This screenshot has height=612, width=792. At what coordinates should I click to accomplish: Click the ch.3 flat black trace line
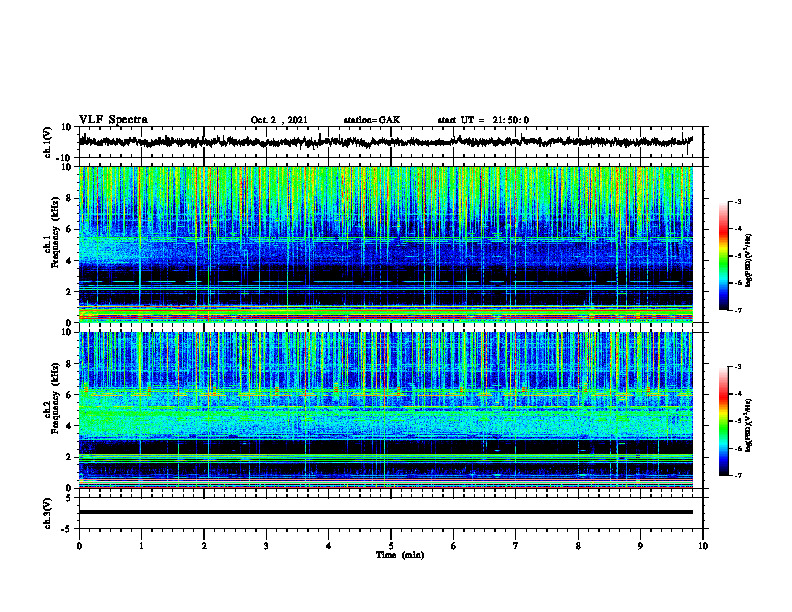point(385,512)
